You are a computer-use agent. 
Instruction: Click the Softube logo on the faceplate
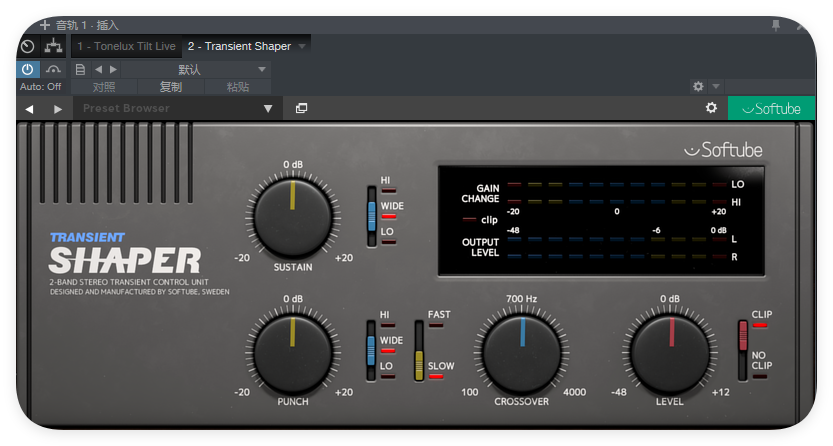coord(723,150)
